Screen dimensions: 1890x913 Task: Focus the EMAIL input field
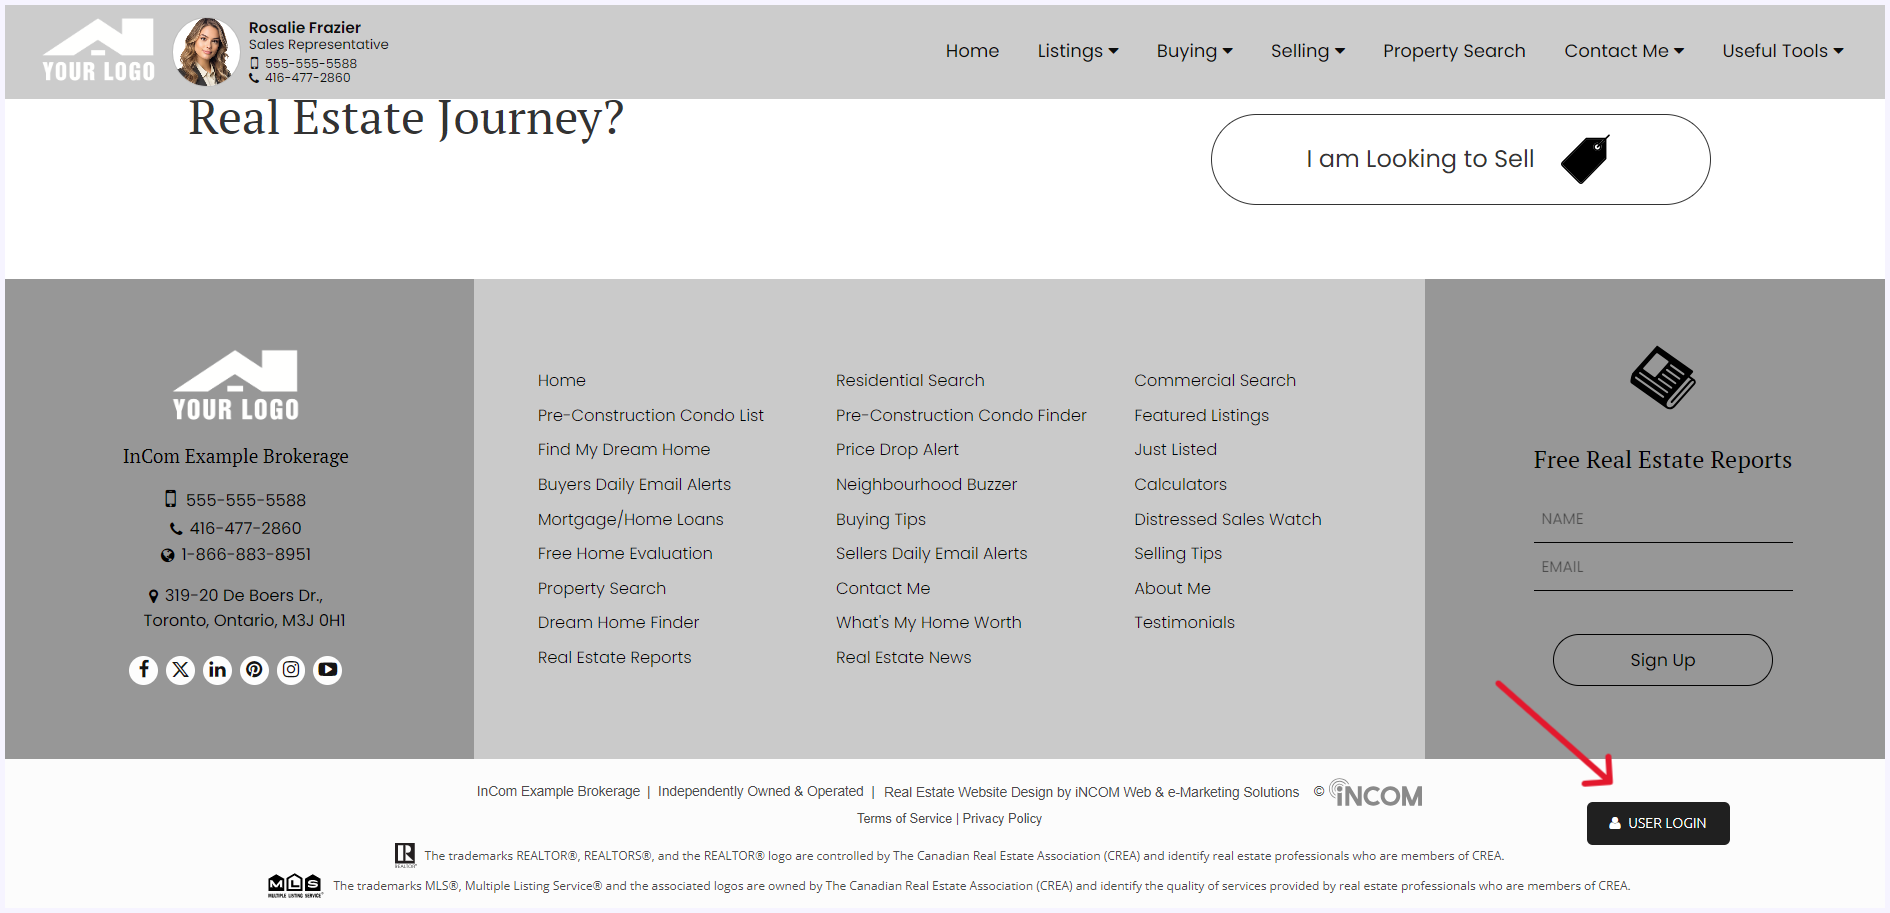[1662, 567]
